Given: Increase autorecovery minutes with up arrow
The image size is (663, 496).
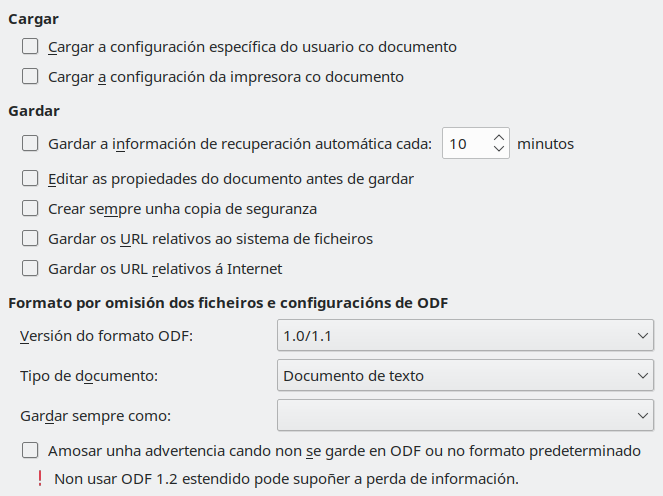Looking at the screenshot, I should (x=499, y=137).
